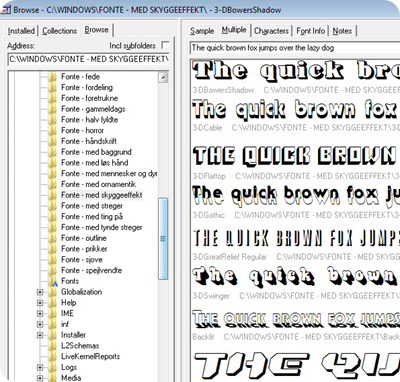The image size is (400, 382).
Task: Select folder icon of Fonte - med ornamentik
Action: 52,184
